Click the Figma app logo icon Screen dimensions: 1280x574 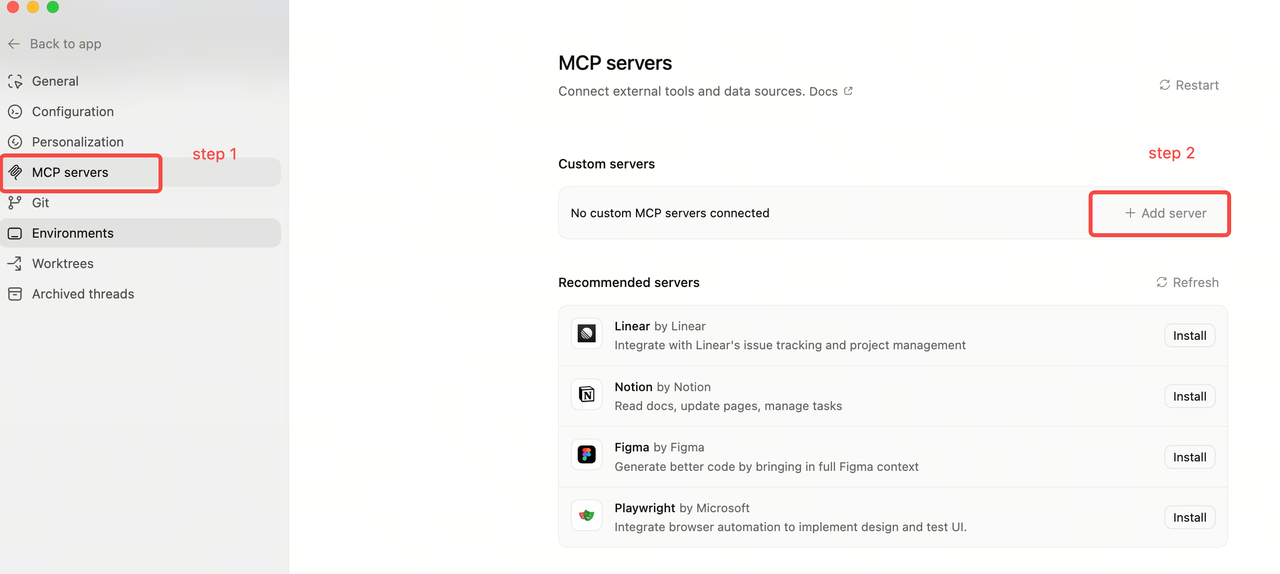[587, 456]
